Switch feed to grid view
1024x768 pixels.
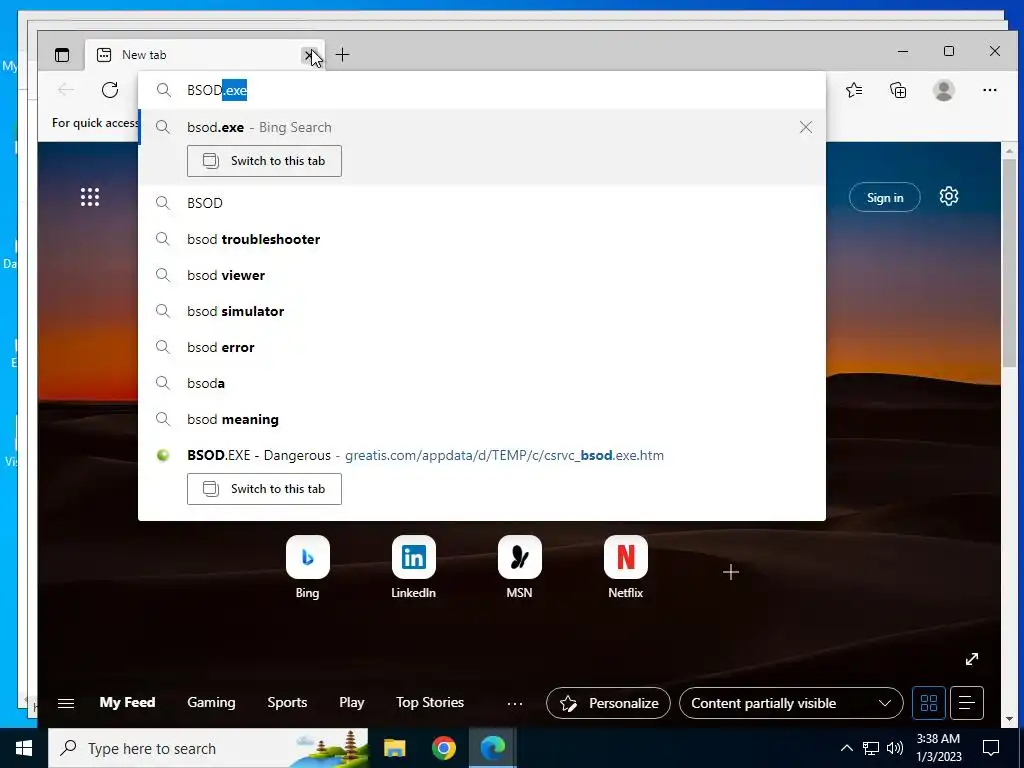click(x=929, y=703)
